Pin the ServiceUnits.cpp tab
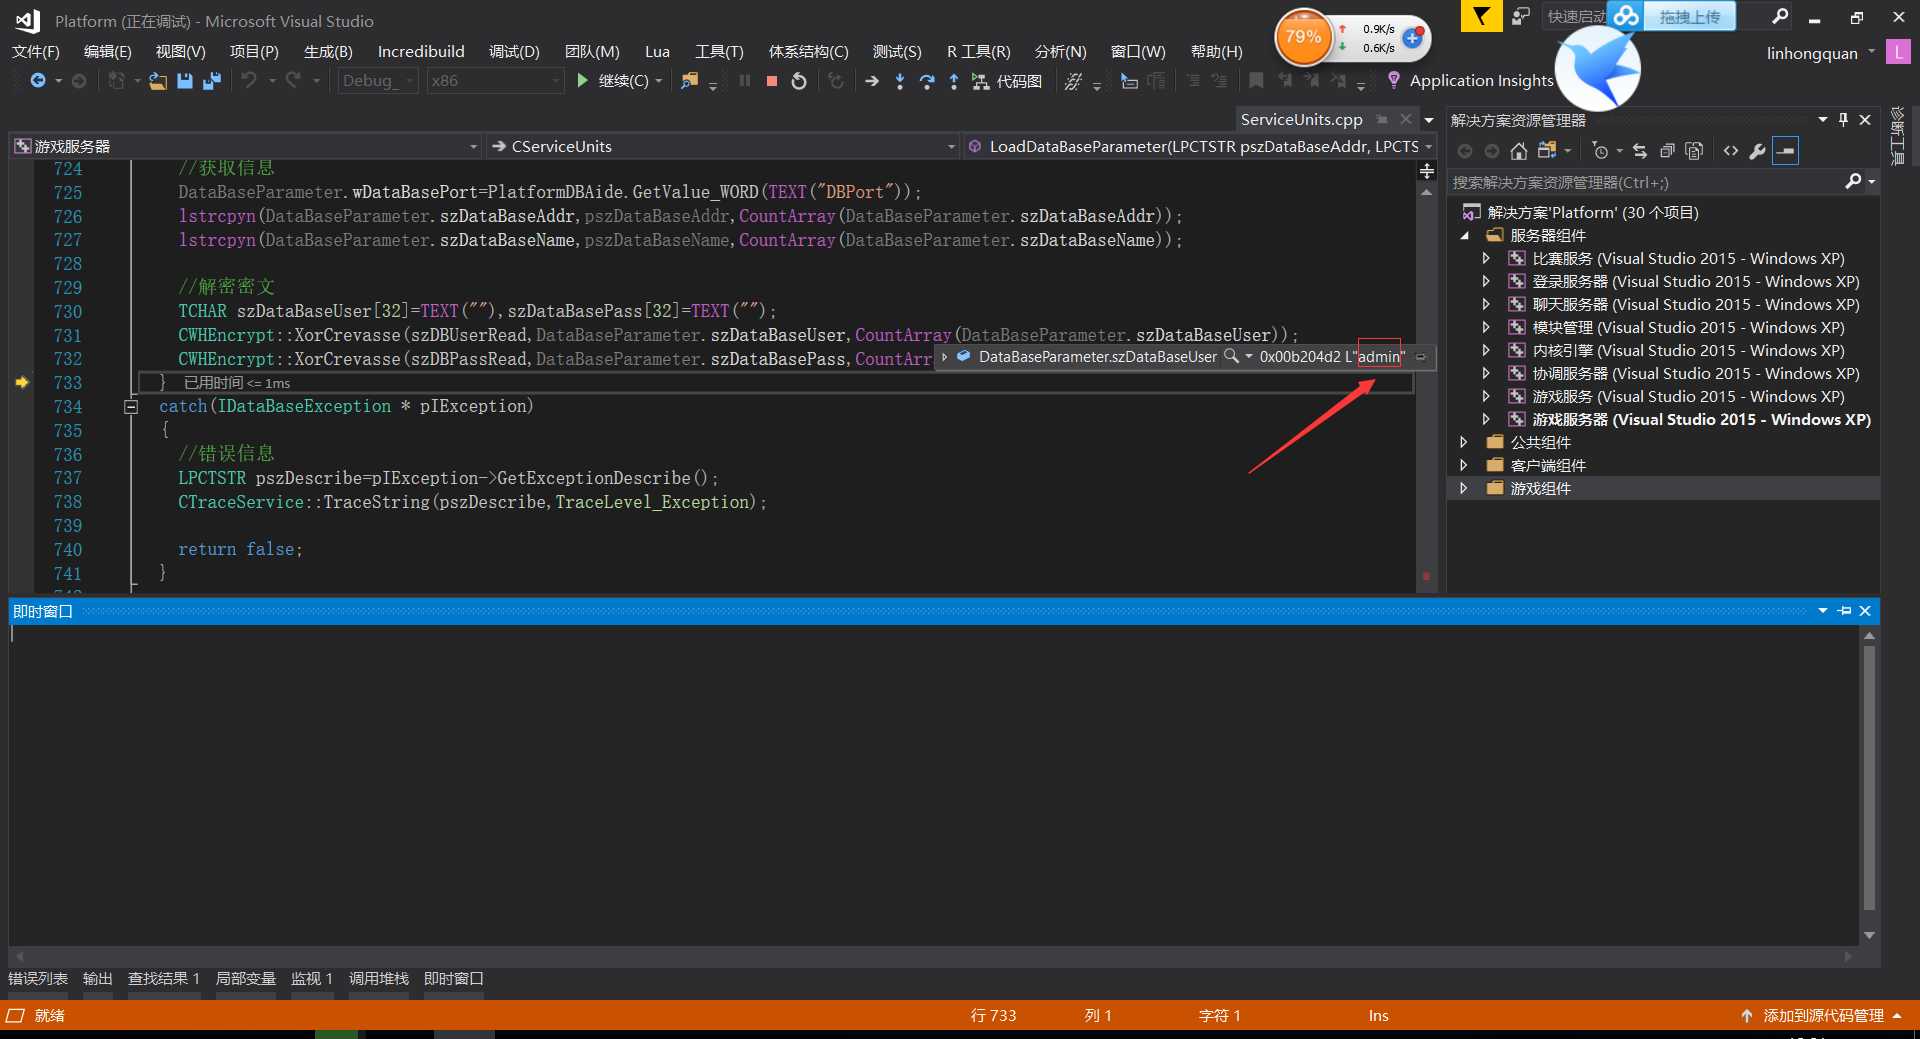This screenshot has height=1039, width=1920. [1382, 119]
